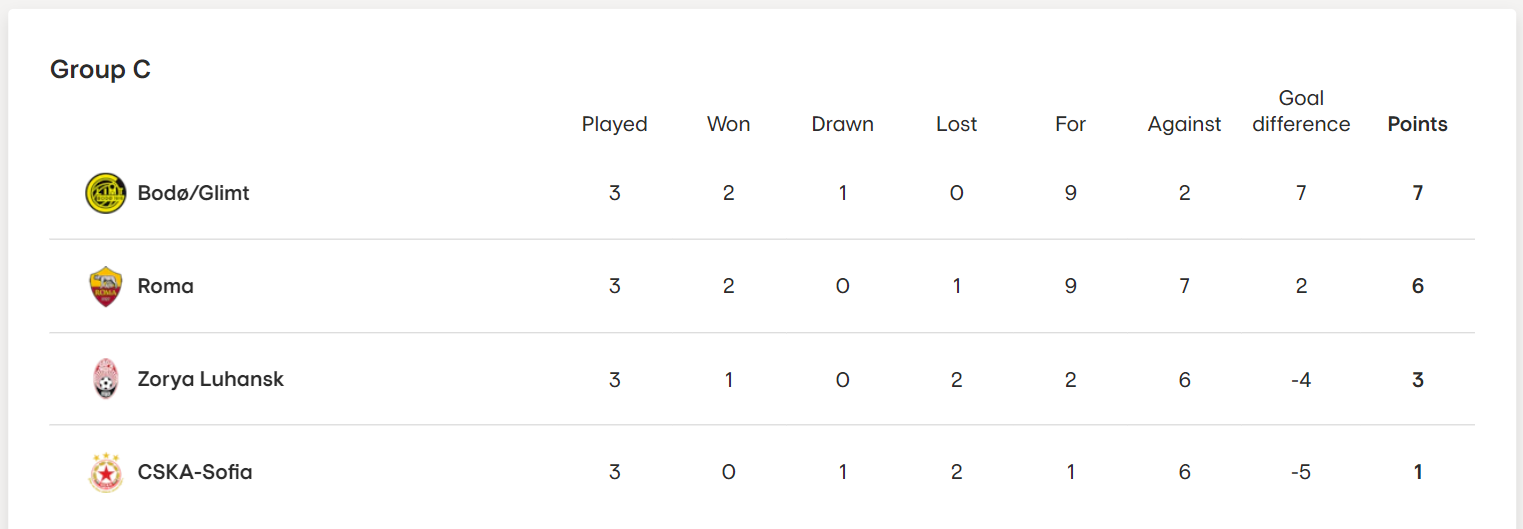The width and height of the screenshot is (1523, 529).
Task: Select the CSKA-Sofia team name
Action: click(195, 472)
